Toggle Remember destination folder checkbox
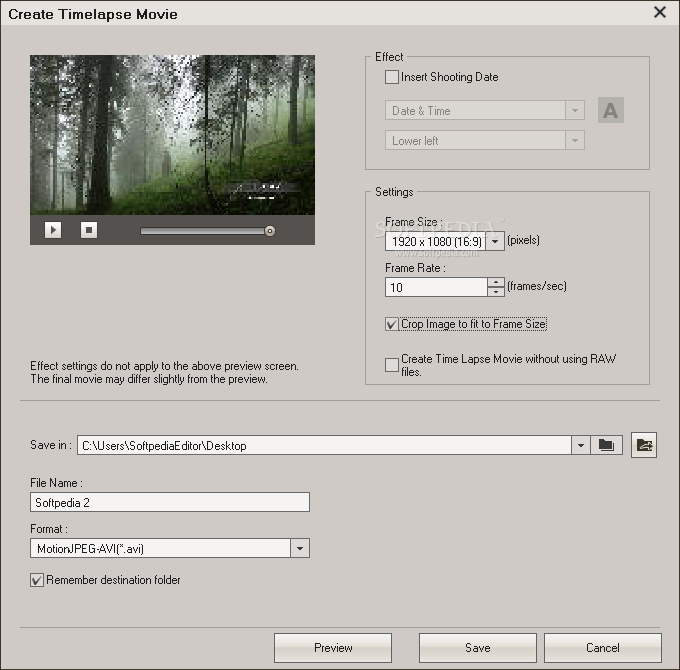Image resolution: width=680 pixels, height=670 pixels. point(37,580)
